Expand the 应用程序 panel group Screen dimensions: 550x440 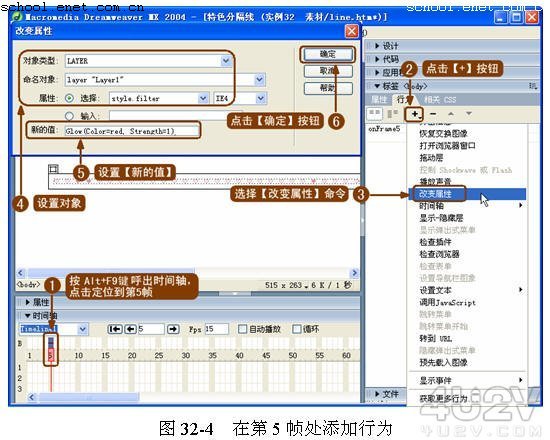[377, 73]
